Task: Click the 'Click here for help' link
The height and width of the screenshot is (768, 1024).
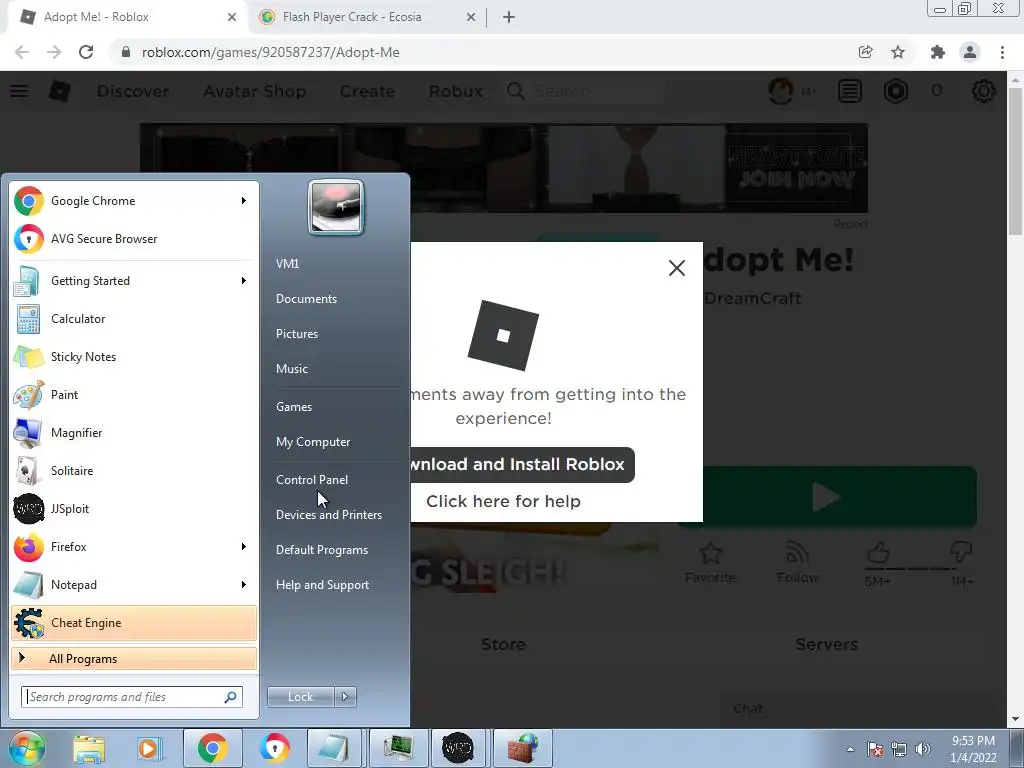Action: pos(503,501)
